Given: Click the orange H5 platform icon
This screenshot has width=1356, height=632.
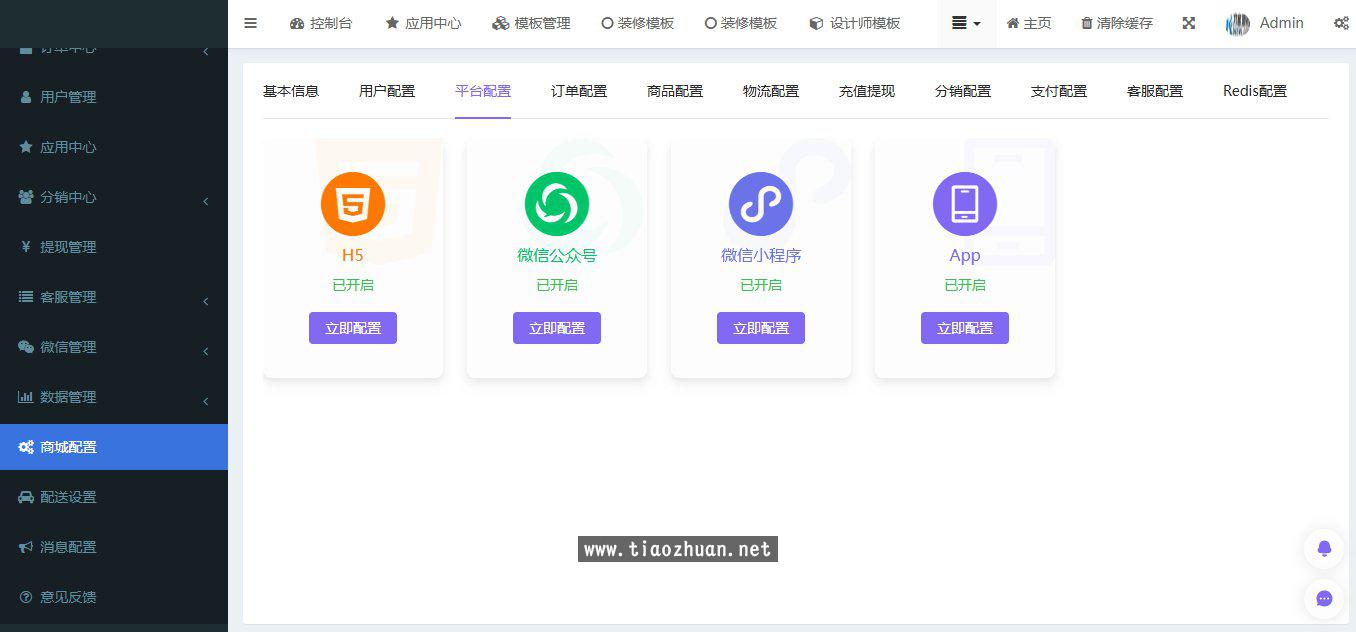Looking at the screenshot, I should (352, 204).
